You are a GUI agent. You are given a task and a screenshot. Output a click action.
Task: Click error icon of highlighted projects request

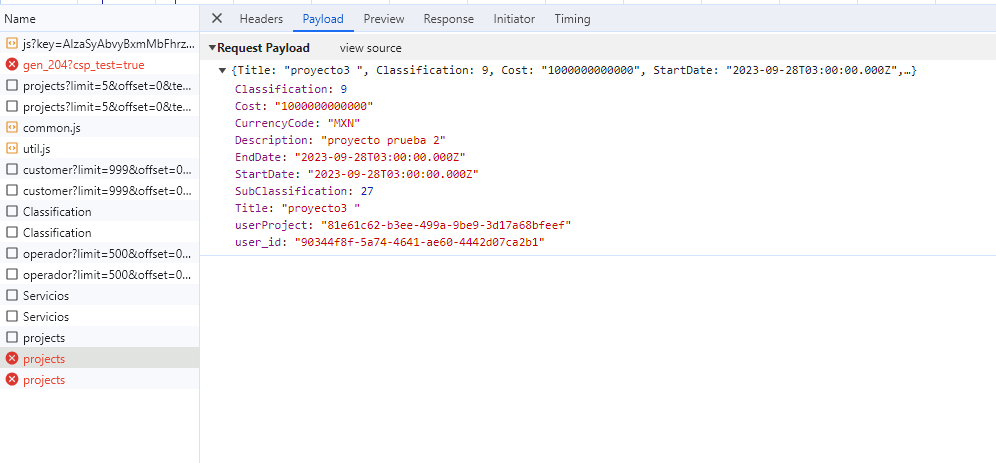pos(12,359)
